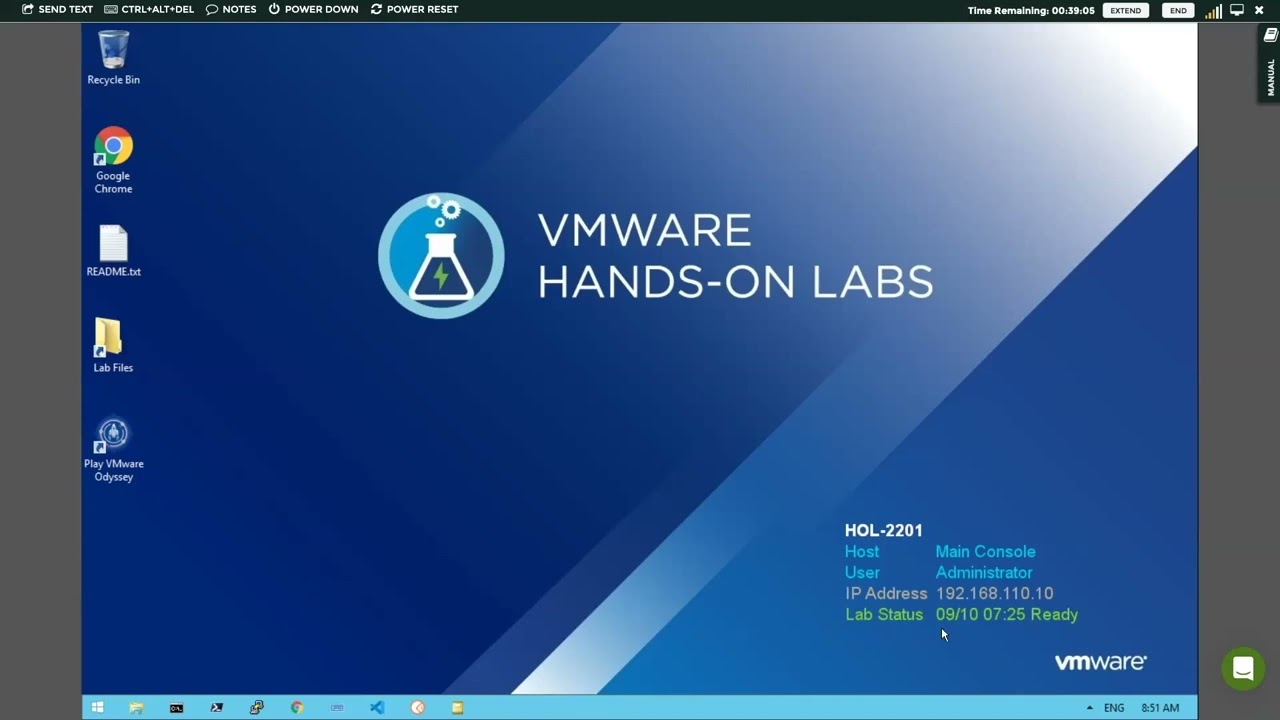
Task: Launch Command Prompt from the taskbar
Action: (176, 707)
